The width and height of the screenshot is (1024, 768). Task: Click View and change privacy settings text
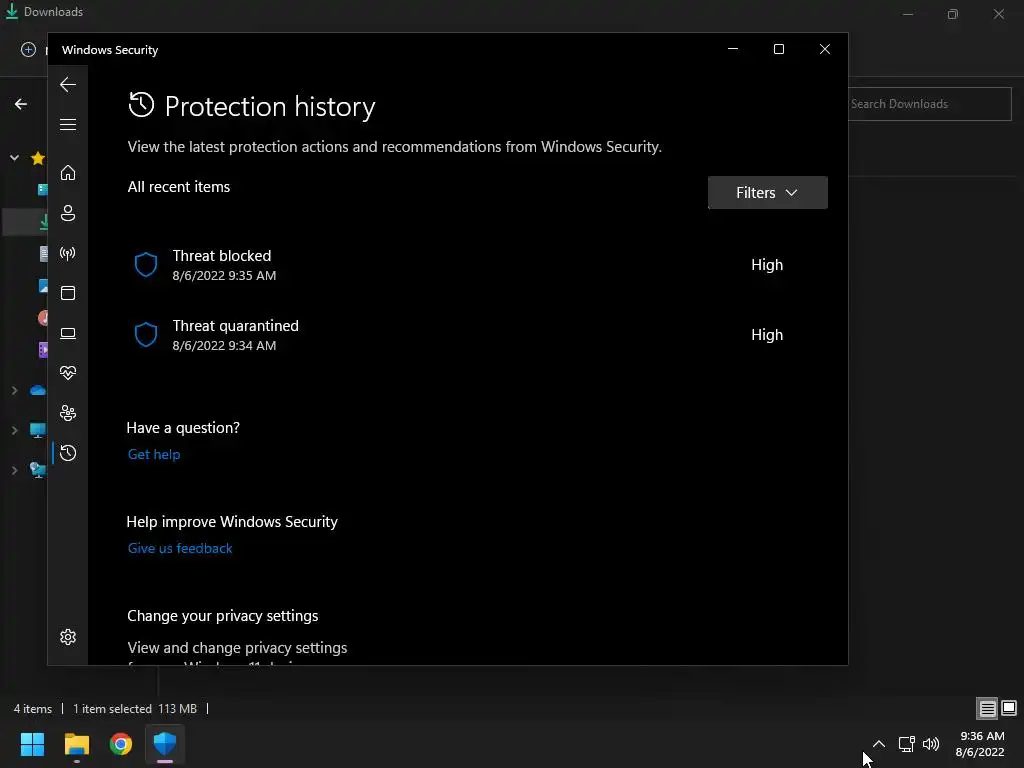237,648
